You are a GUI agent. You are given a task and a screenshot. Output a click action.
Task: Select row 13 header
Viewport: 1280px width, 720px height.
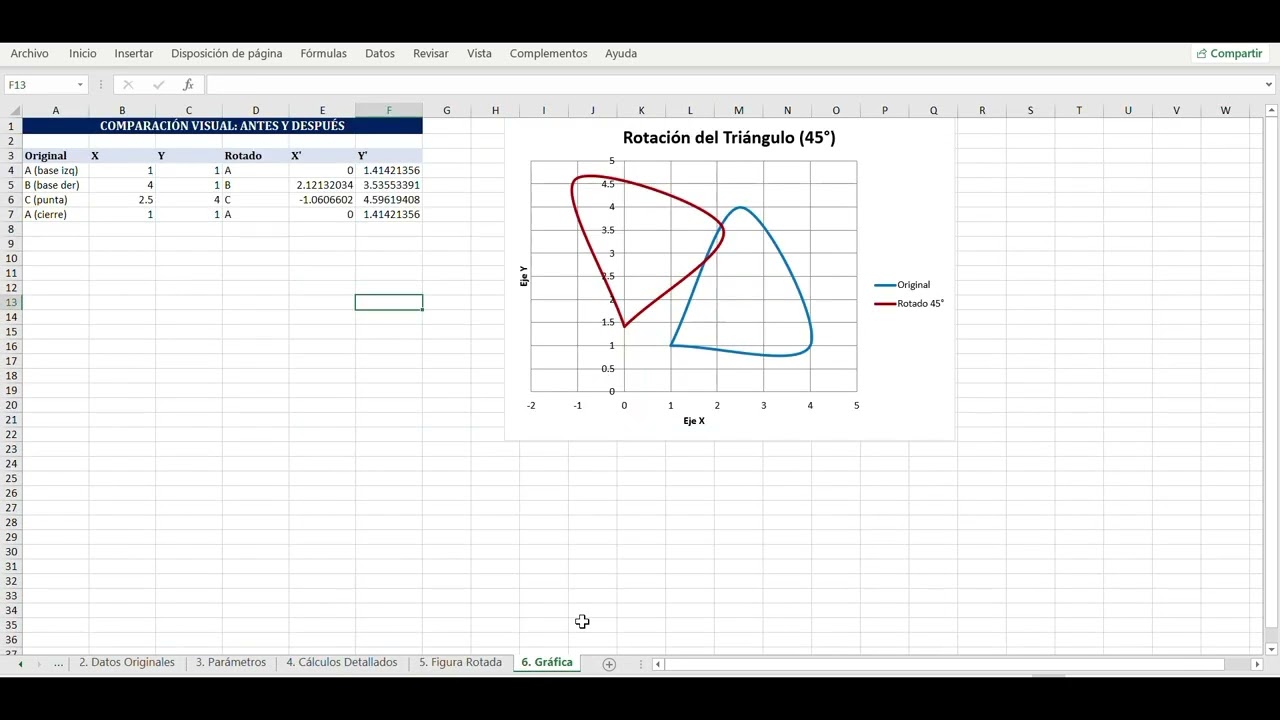pyautogui.click(x=11, y=302)
